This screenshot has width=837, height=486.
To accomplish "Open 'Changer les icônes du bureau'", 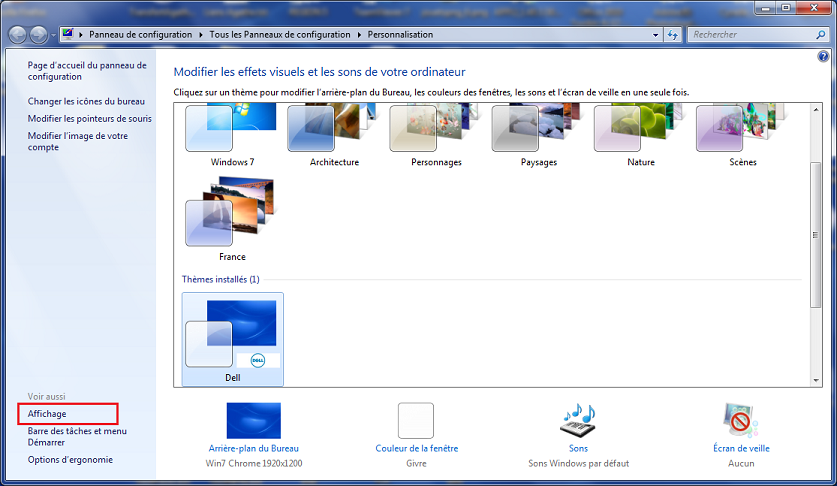I will coord(86,101).
